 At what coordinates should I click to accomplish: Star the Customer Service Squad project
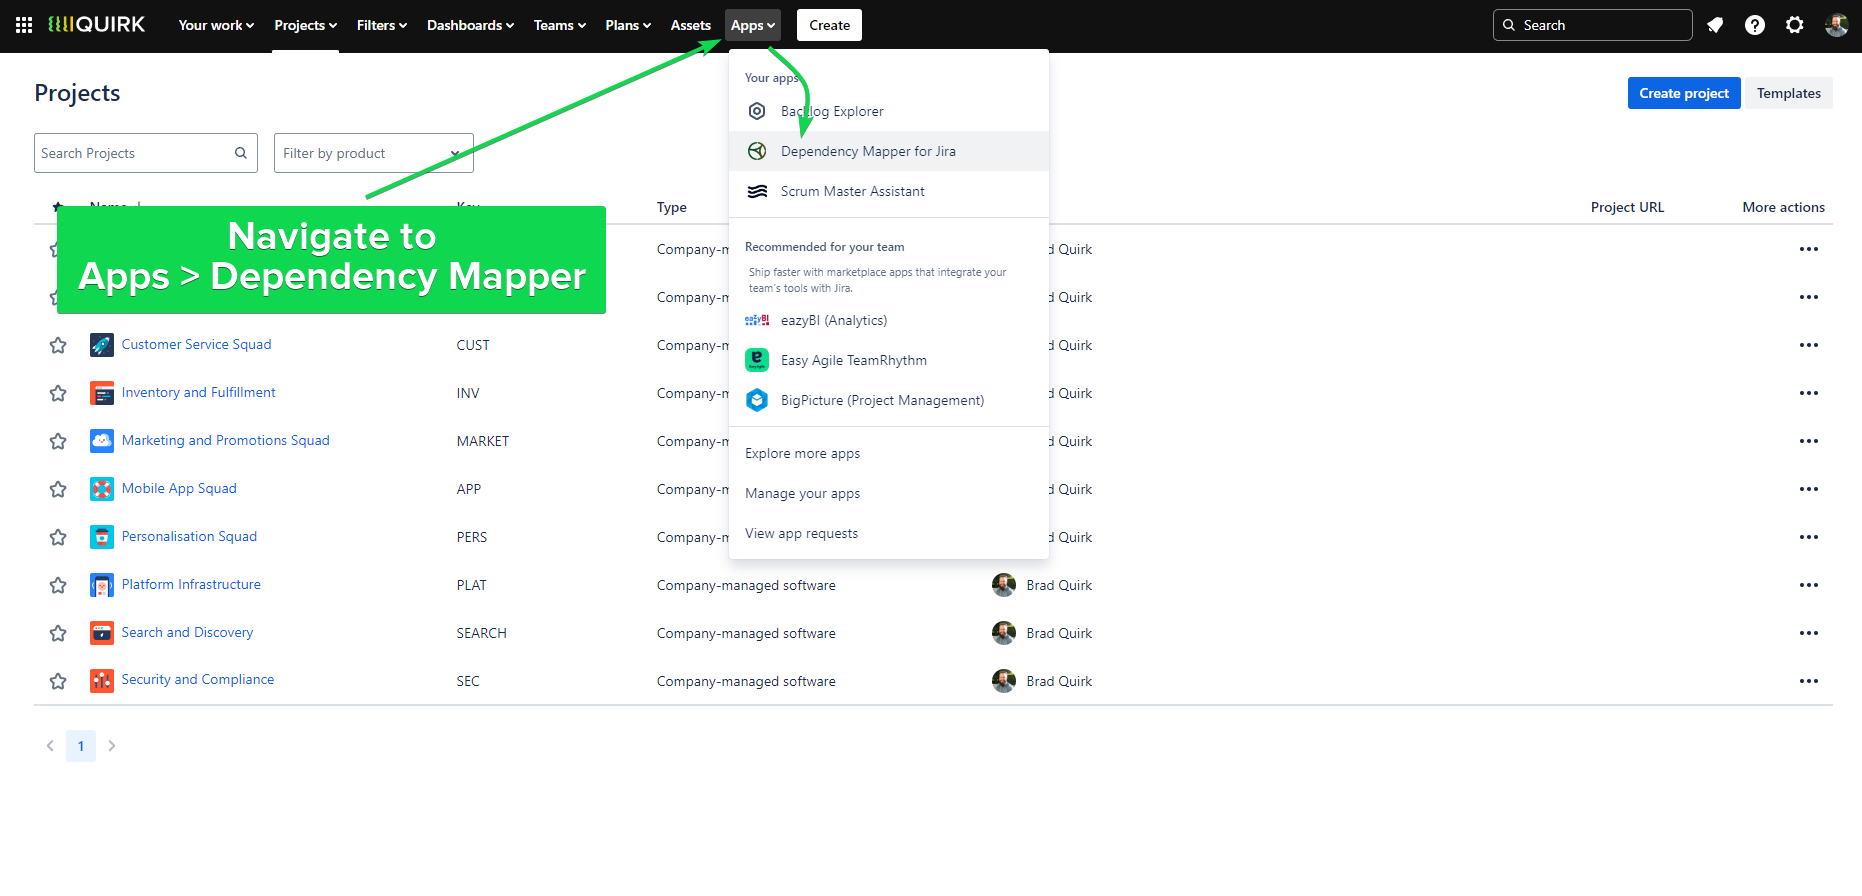pos(58,345)
